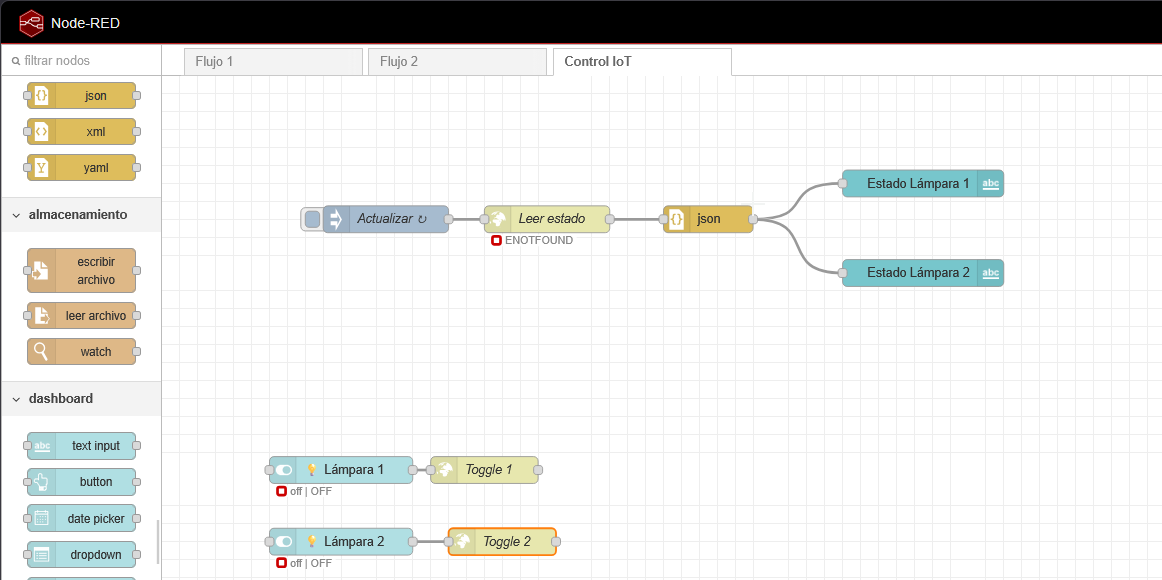The image size is (1162, 580).
Task: Click the watch node magnifier icon
Action: pyautogui.click(x=41, y=352)
